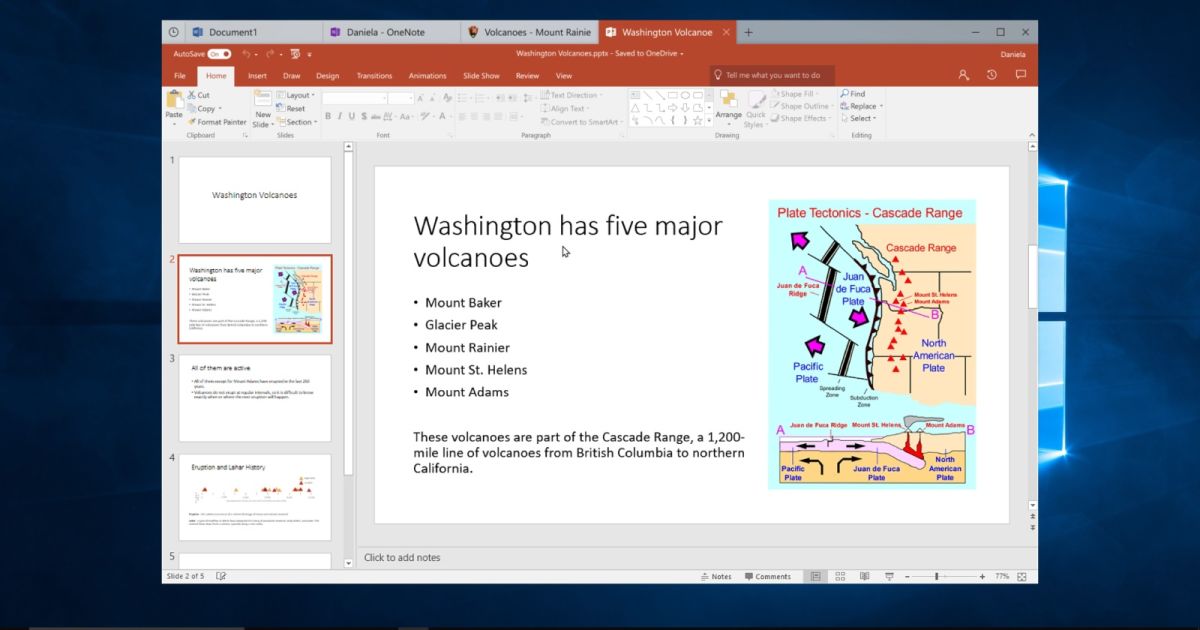Click the Redo arrow in title bar

271,54
